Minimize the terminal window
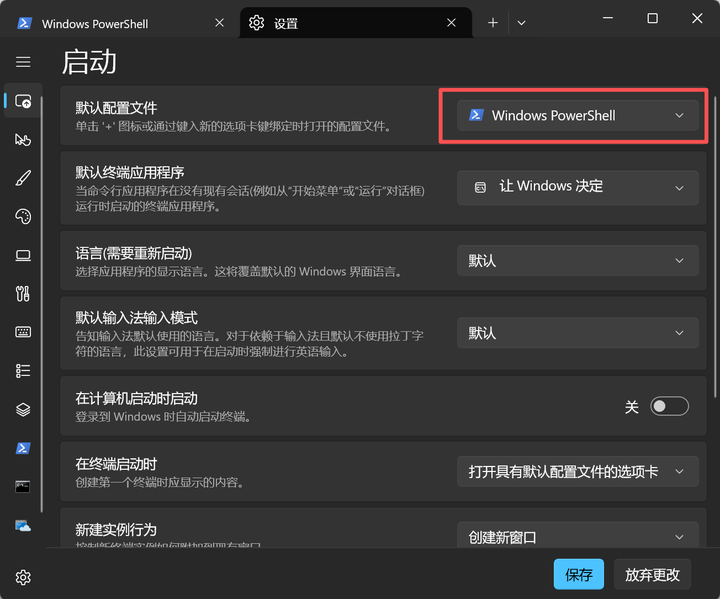 [x=608, y=18]
